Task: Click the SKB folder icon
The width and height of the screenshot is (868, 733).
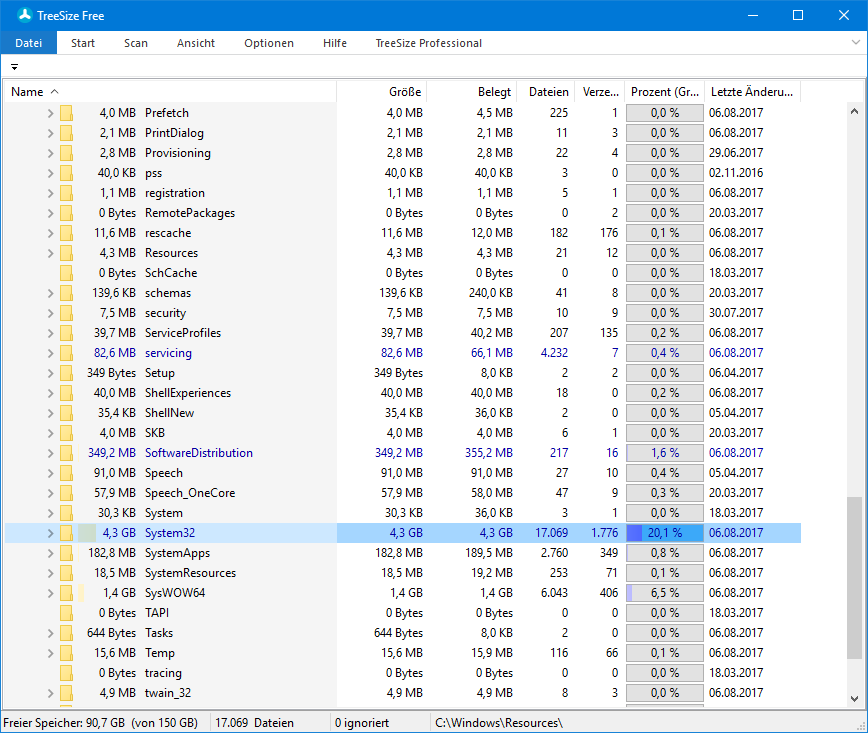Action: click(x=66, y=433)
